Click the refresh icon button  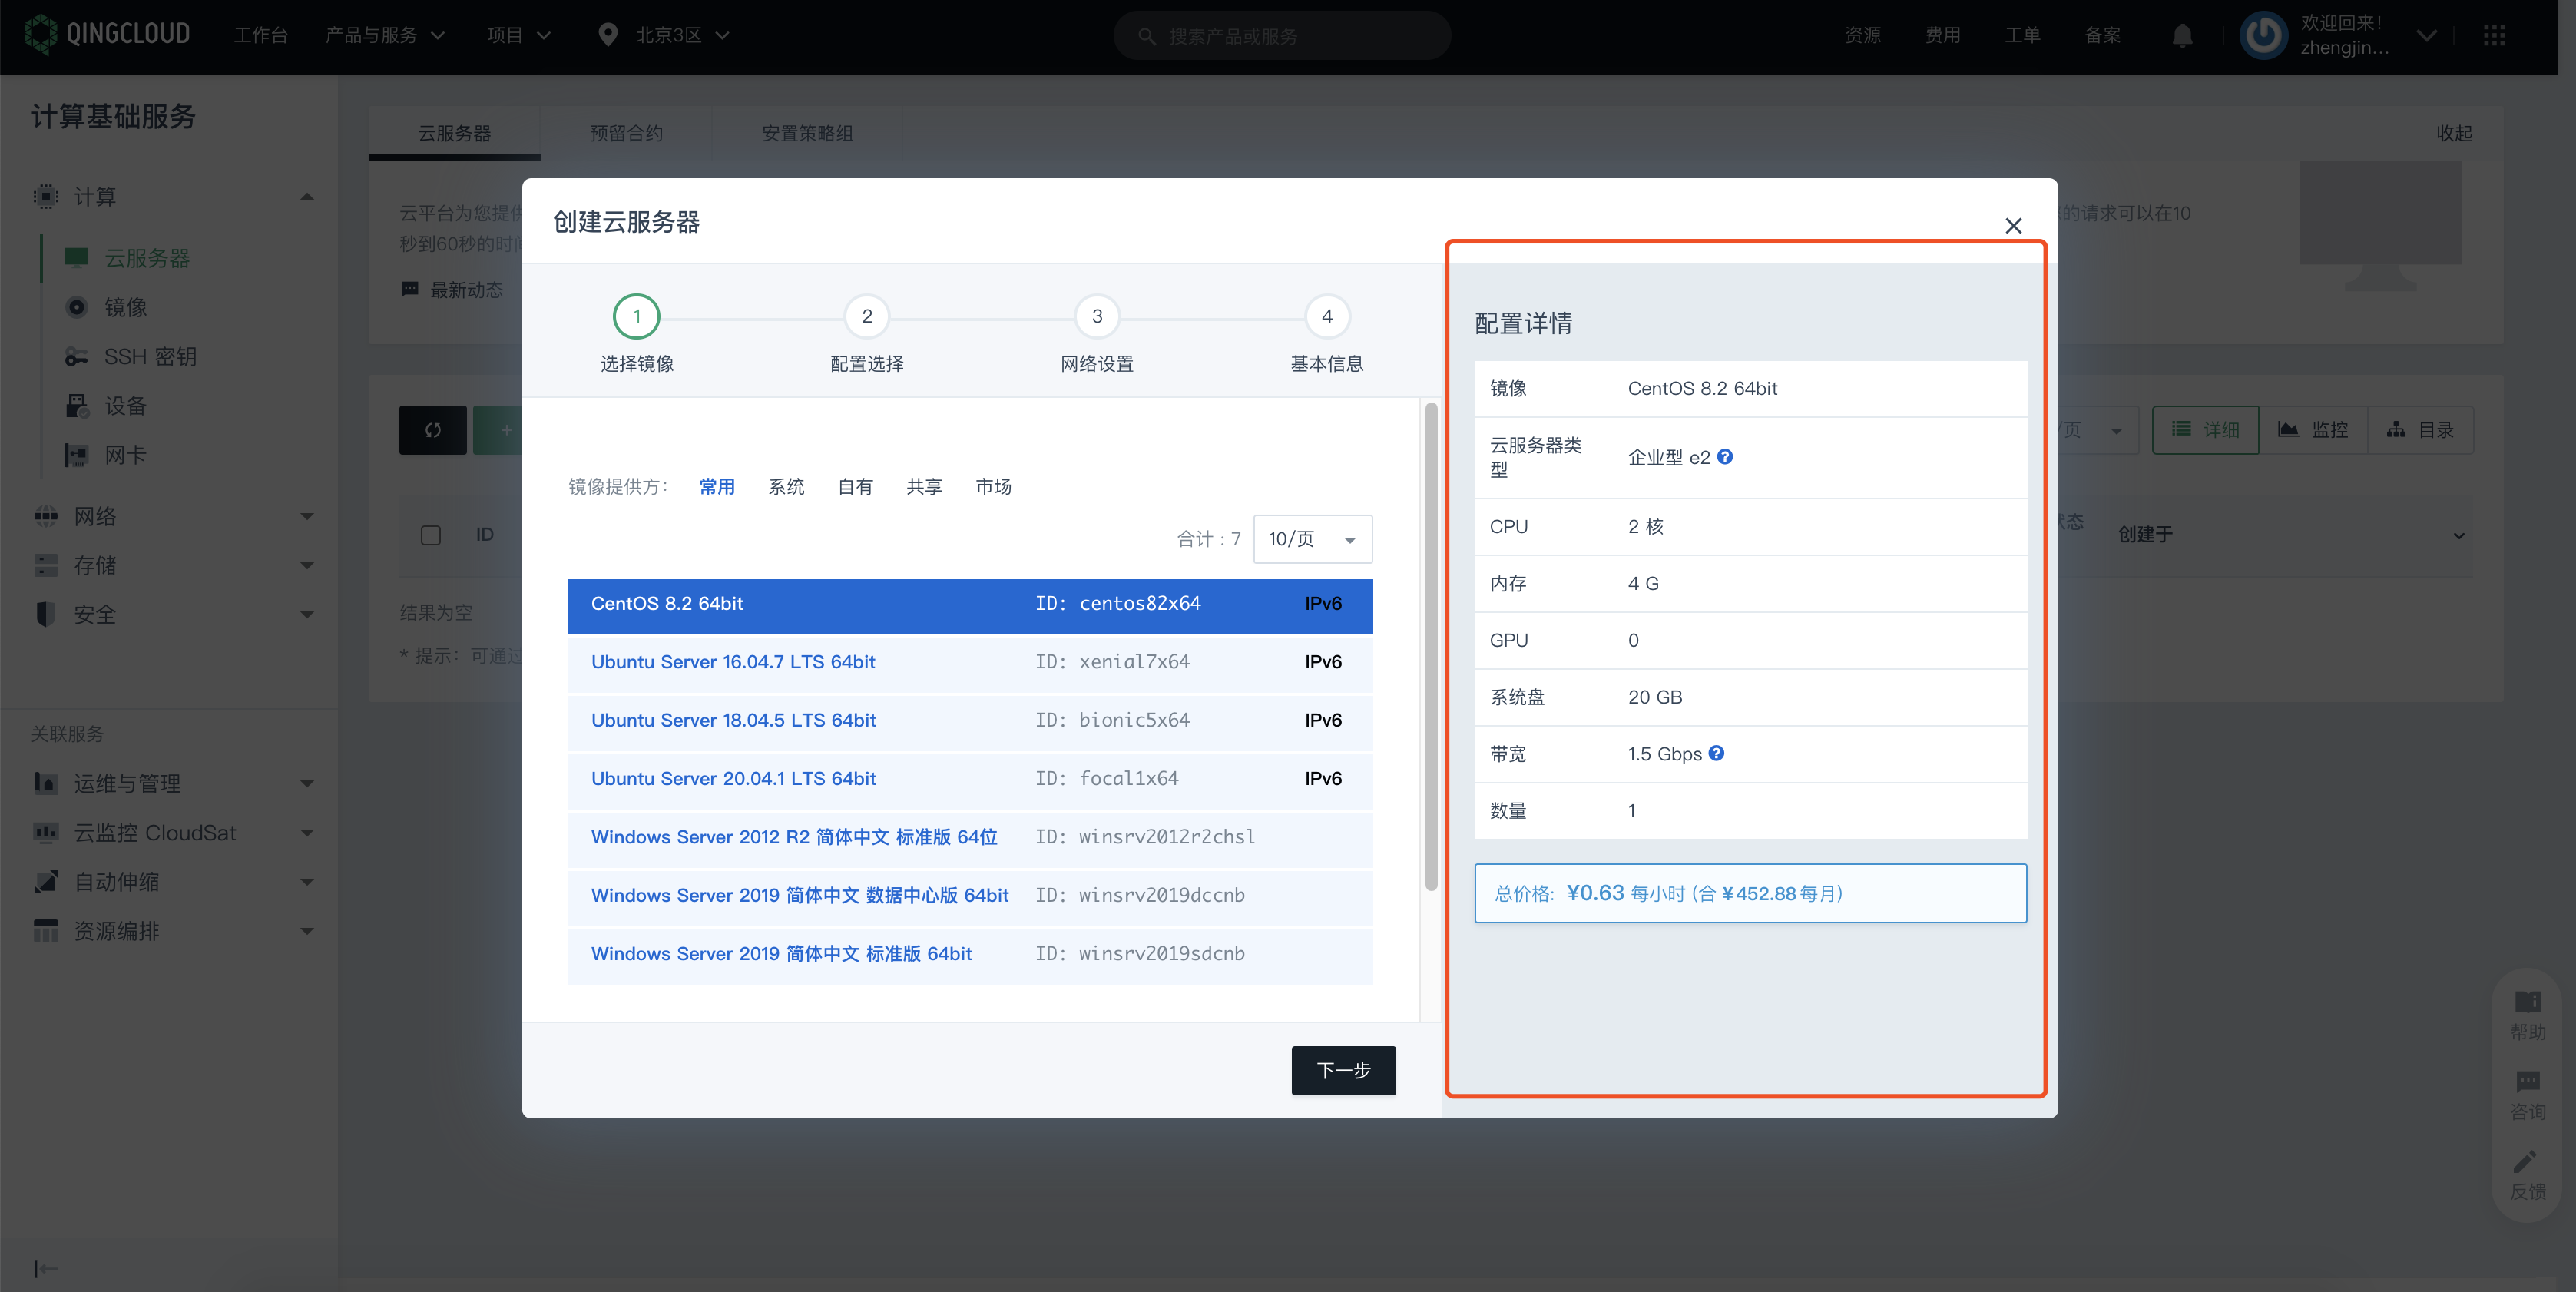coord(432,430)
